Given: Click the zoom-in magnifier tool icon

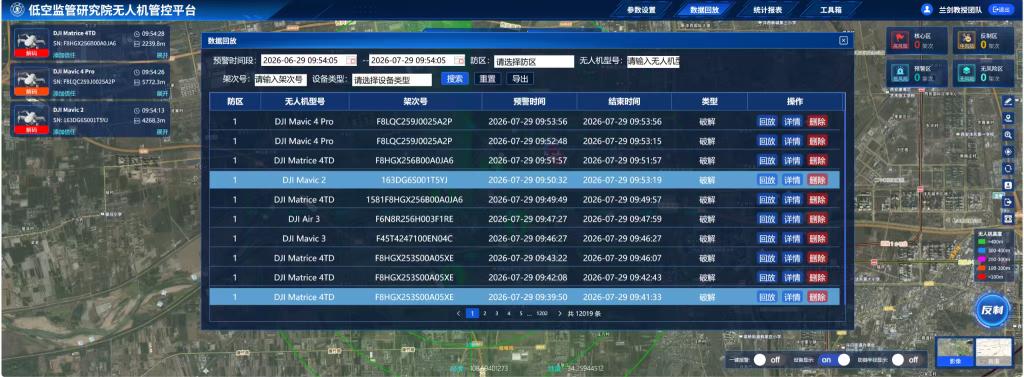Looking at the screenshot, I should click(x=1008, y=135).
